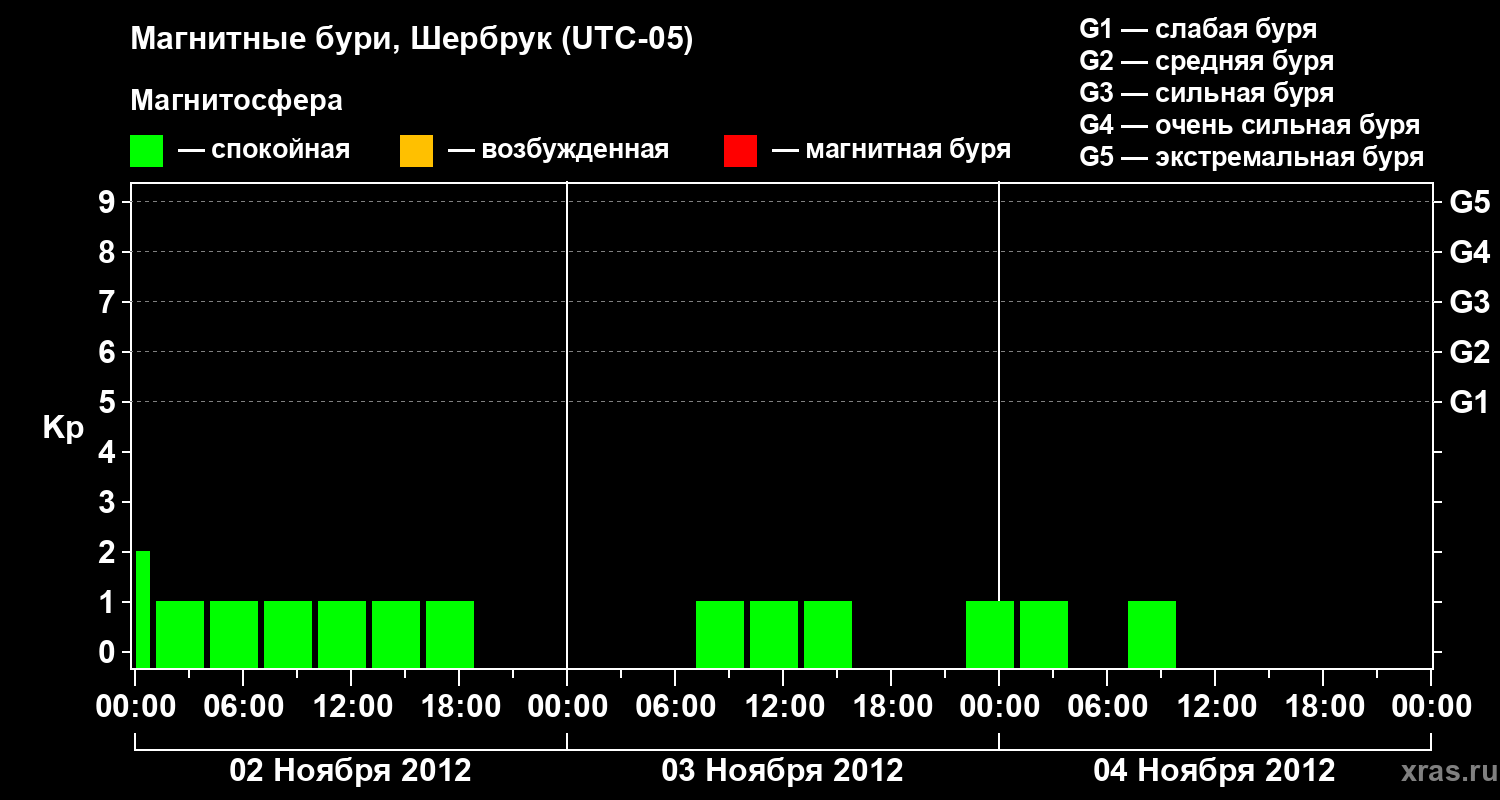The height and width of the screenshot is (800, 1500).
Task: Click the Kp axis value 4
Action: click(109, 453)
